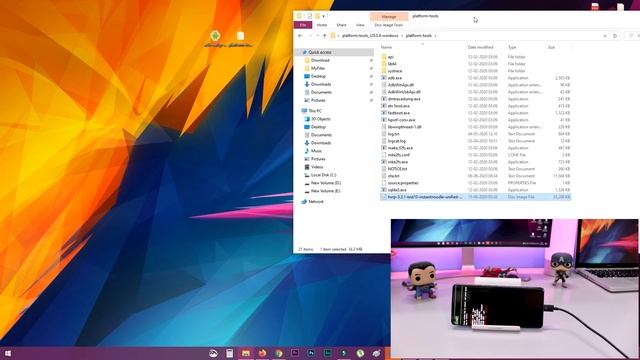Image resolution: width=640 pixels, height=360 pixels.
Task: Open recent locations dropdown beside navigation arrows
Action: (x=318, y=36)
